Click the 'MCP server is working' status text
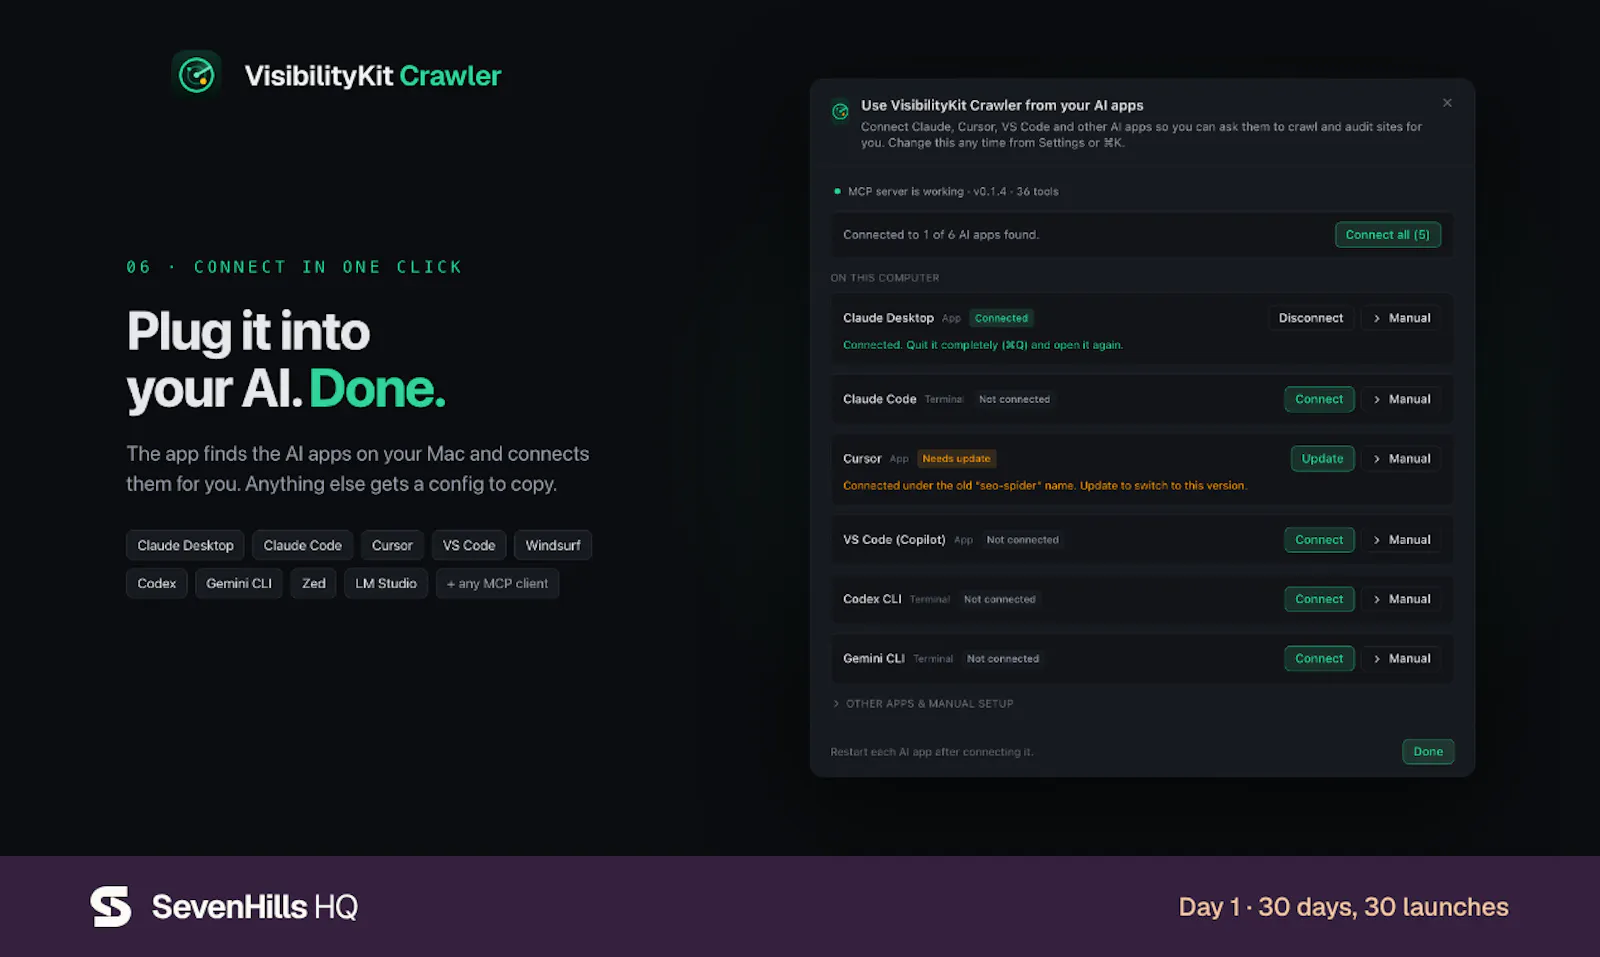Screen dimensions: 1600x957 [x=953, y=192]
